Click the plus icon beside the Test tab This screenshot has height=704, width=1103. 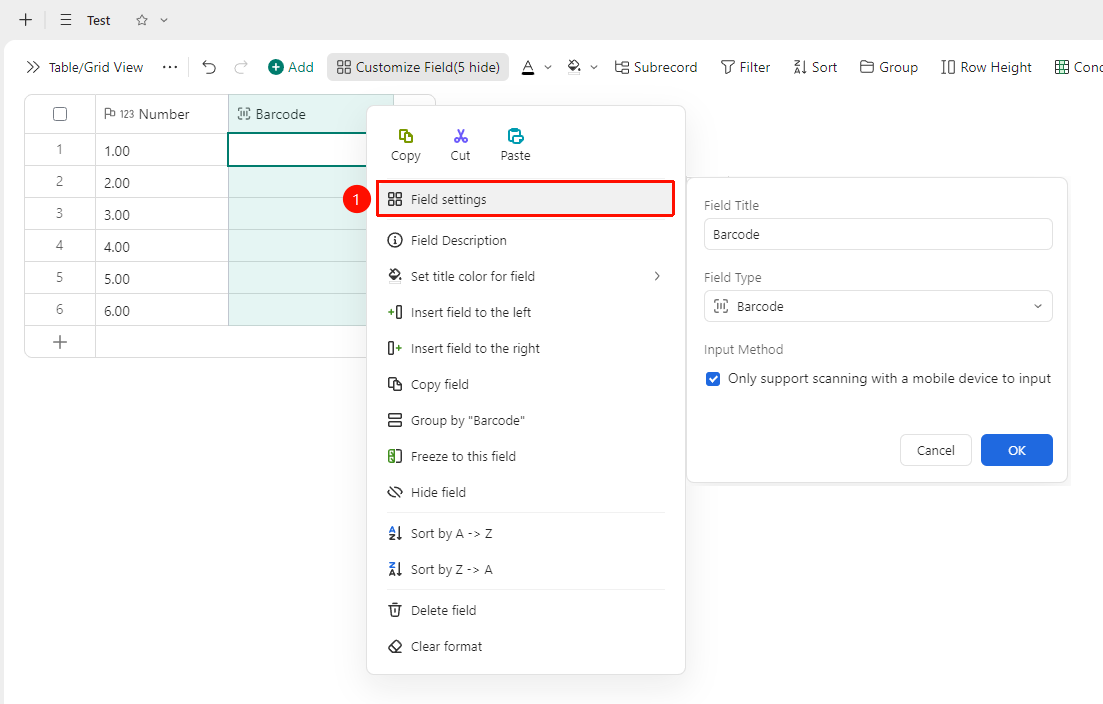pyautogui.click(x=25, y=20)
